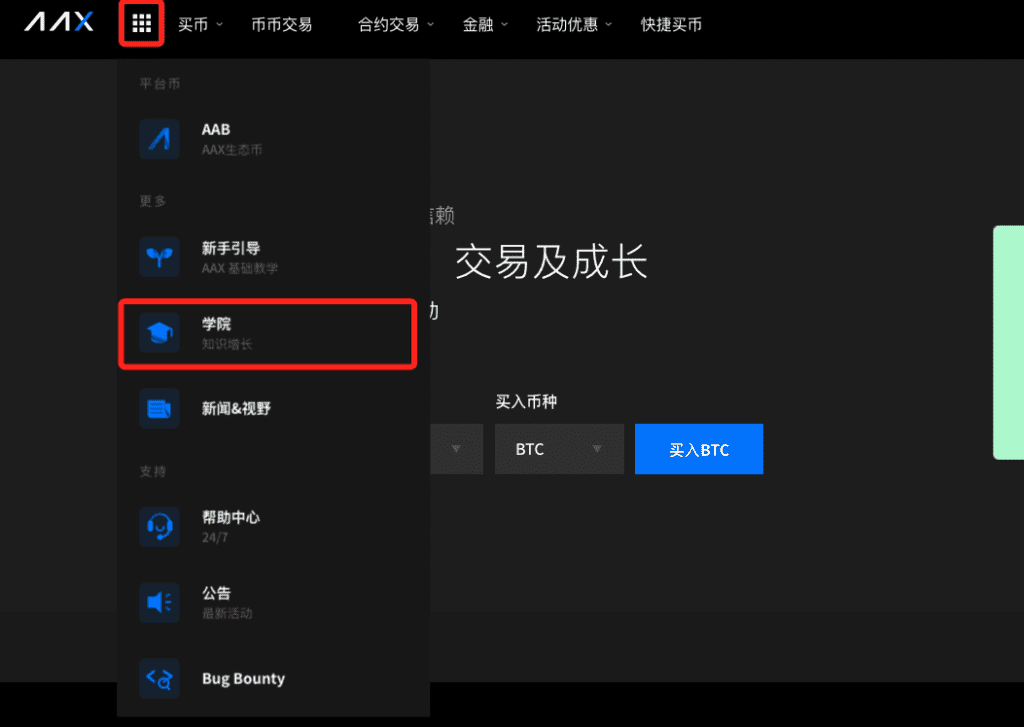This screenshot has width=1024, height=727.
Task: Click the 帮助中心 headset icon
Action: point(160,526)
